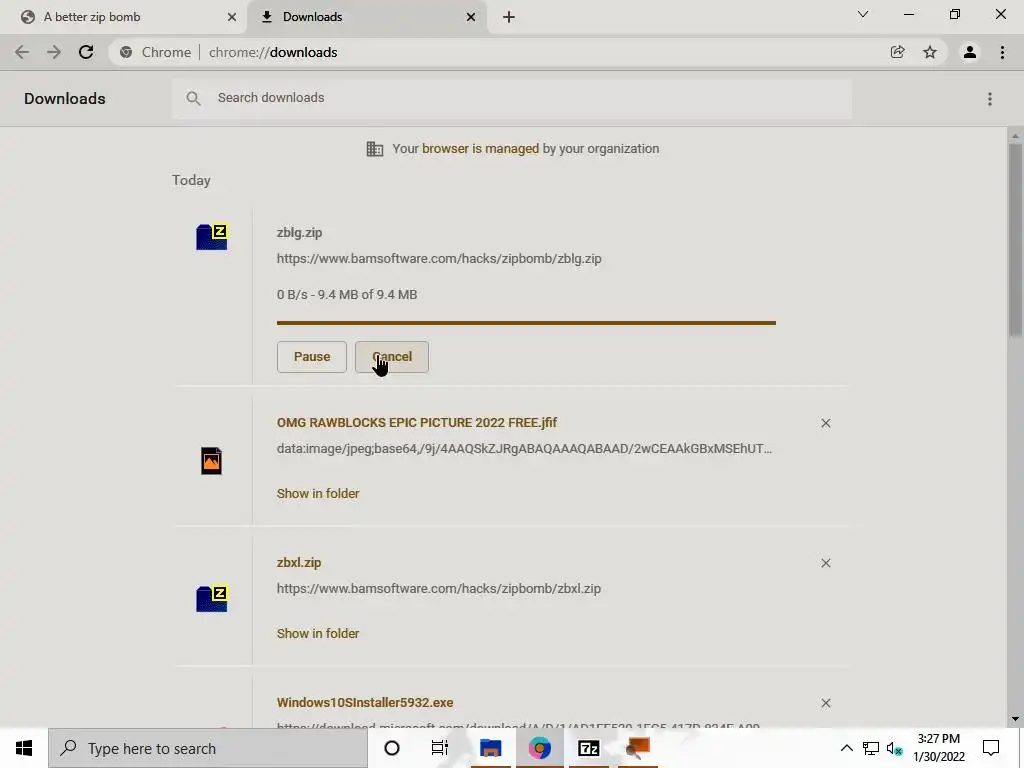Screen dimensions: 1024x768
Task: Open a new tab with plus button
Action: click(509, 17)
